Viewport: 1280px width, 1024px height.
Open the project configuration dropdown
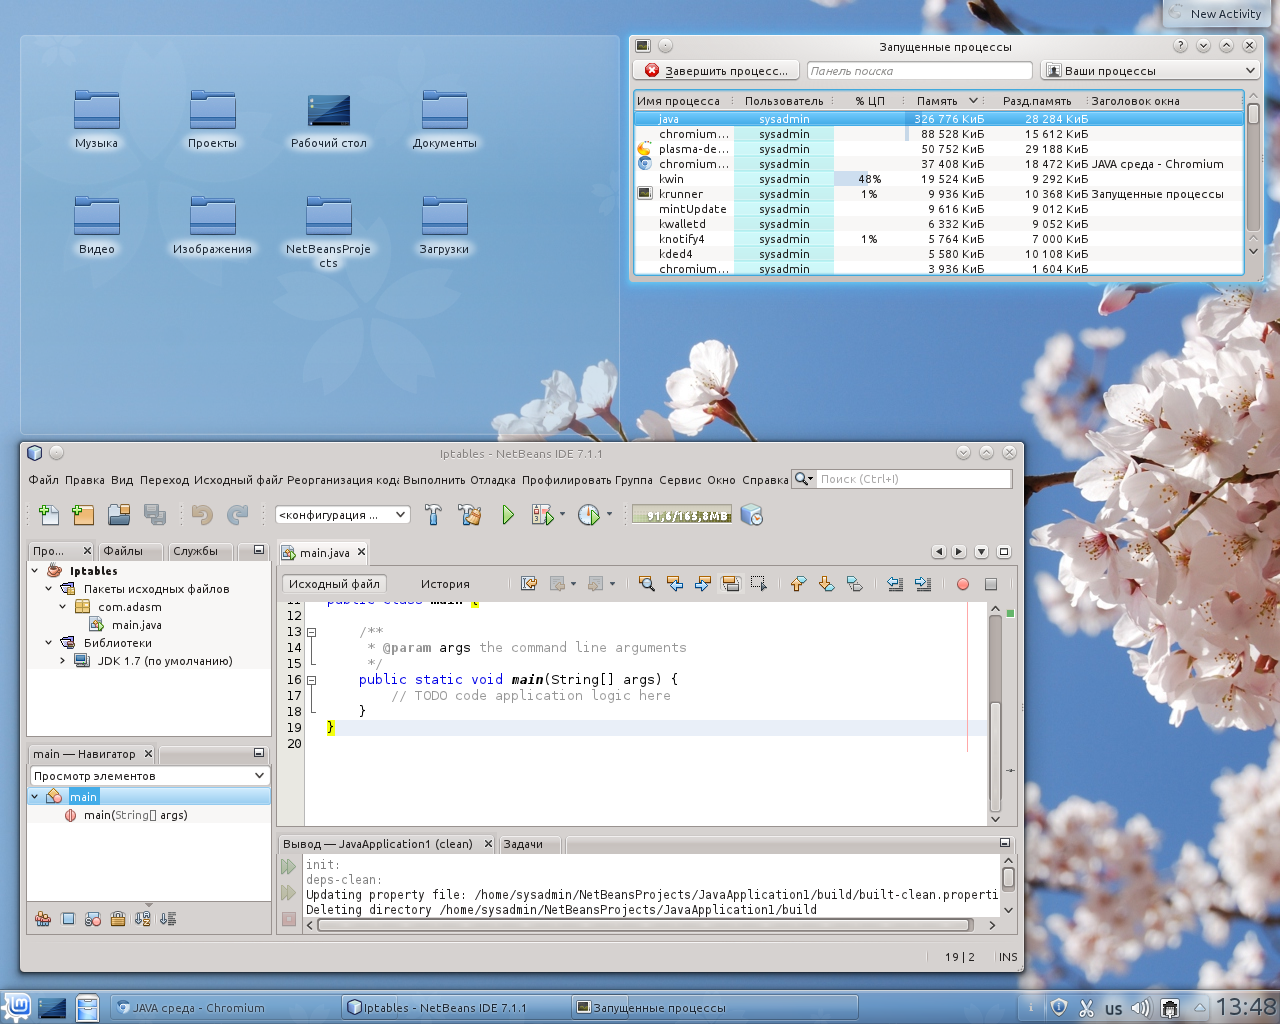pos(342,515)
